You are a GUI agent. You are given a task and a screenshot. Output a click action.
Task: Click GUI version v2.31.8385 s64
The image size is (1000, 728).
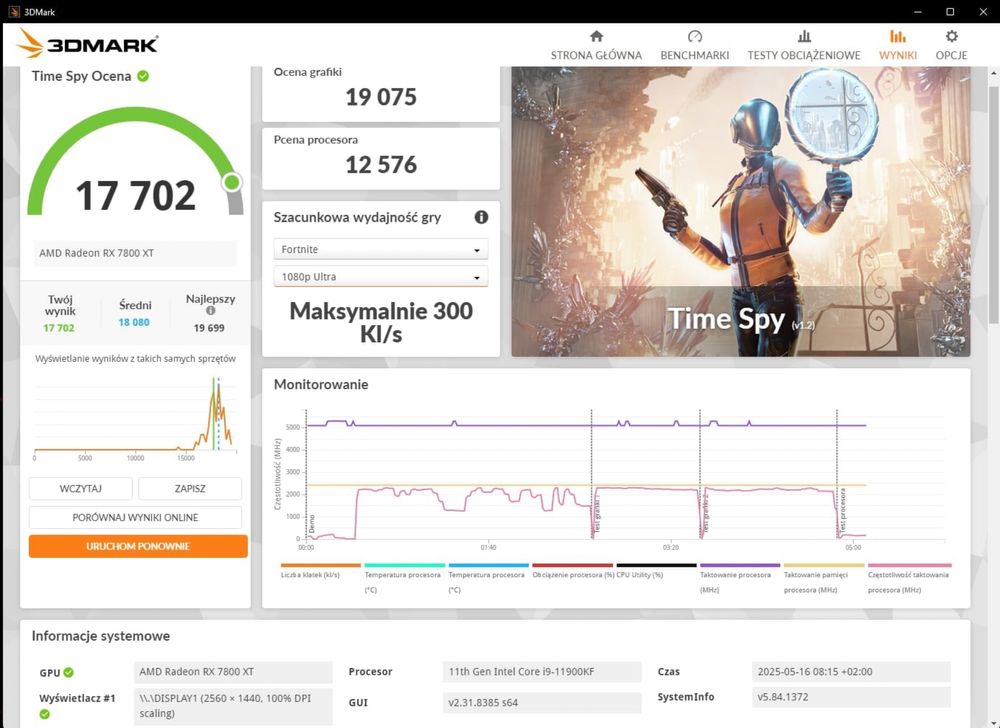coord(541,703)
